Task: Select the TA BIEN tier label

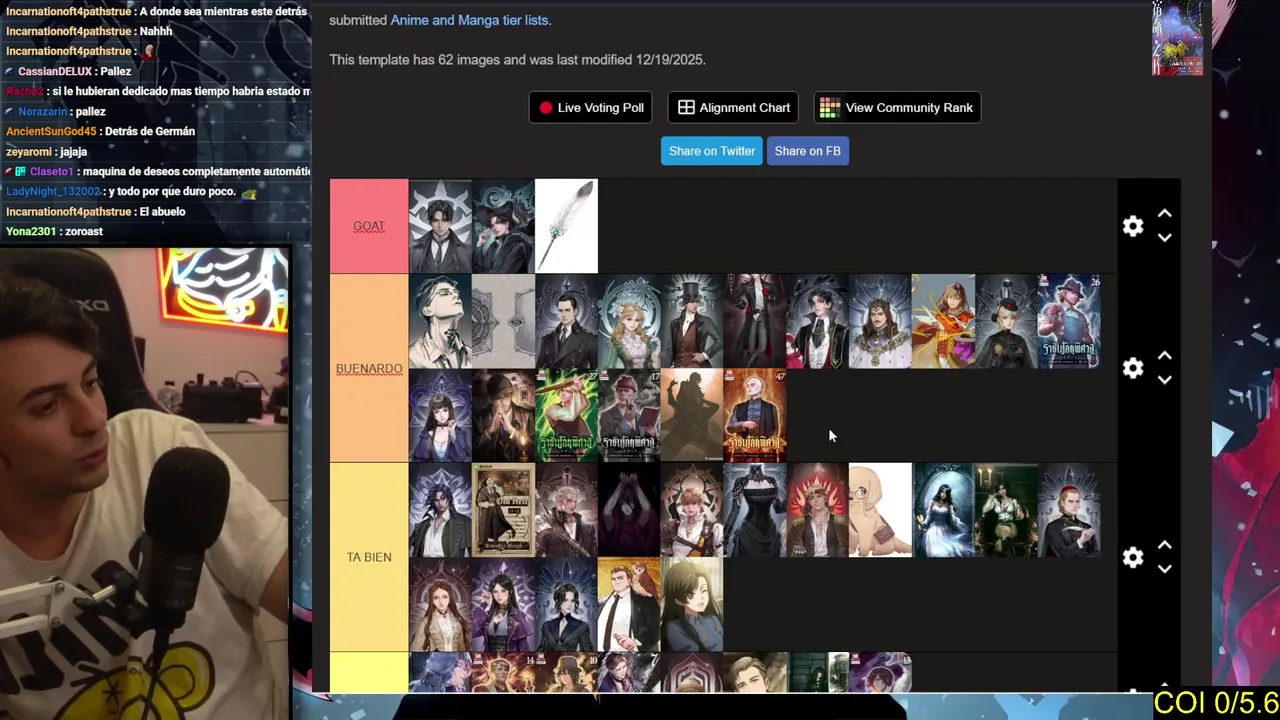Action: click(x=369, y=557)
